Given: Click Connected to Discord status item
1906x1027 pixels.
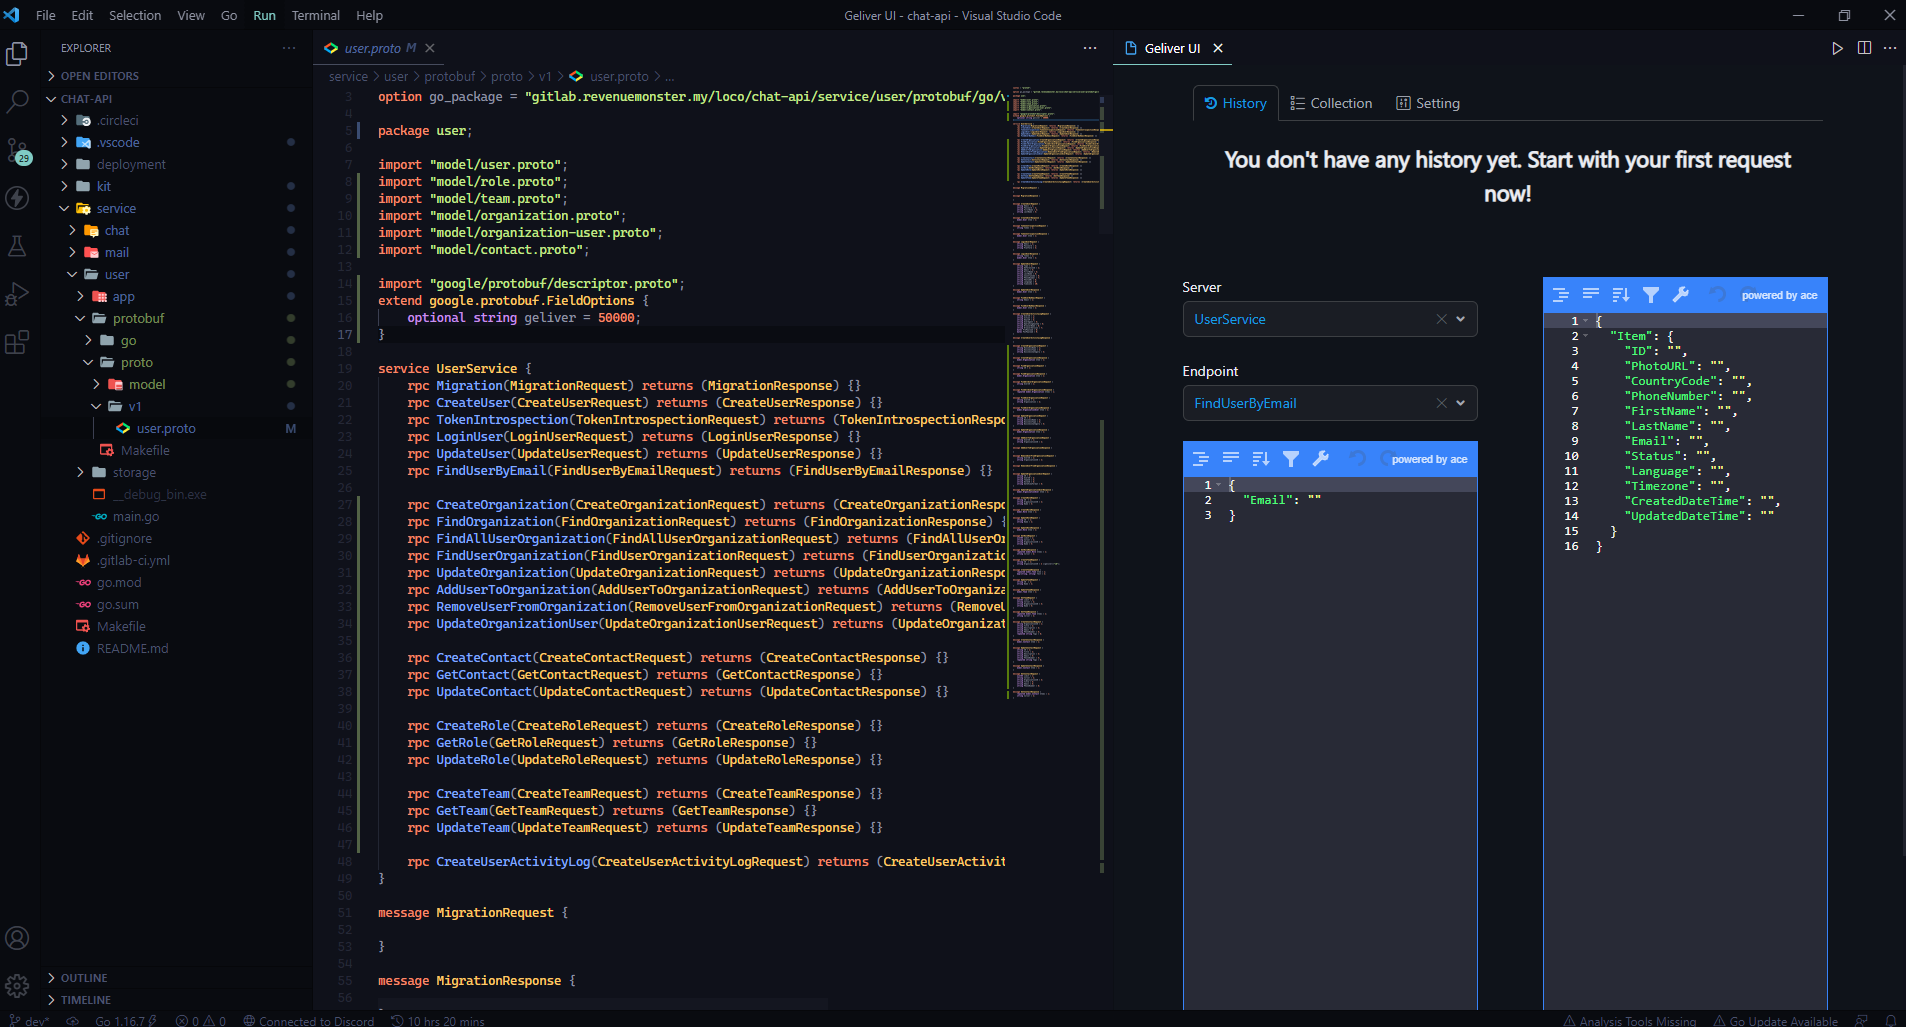Looking at the screenshot, I should (x=309, y=1021).
